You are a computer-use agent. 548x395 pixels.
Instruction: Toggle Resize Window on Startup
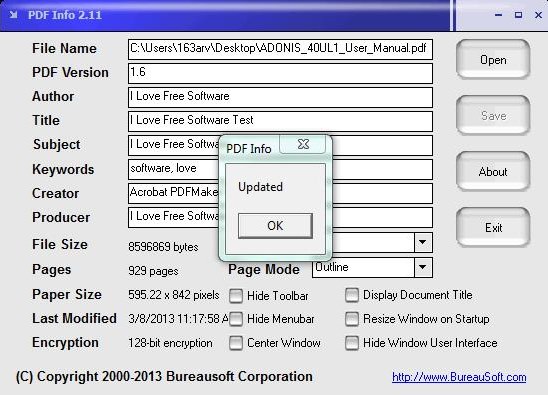click(x=352, y=319)
